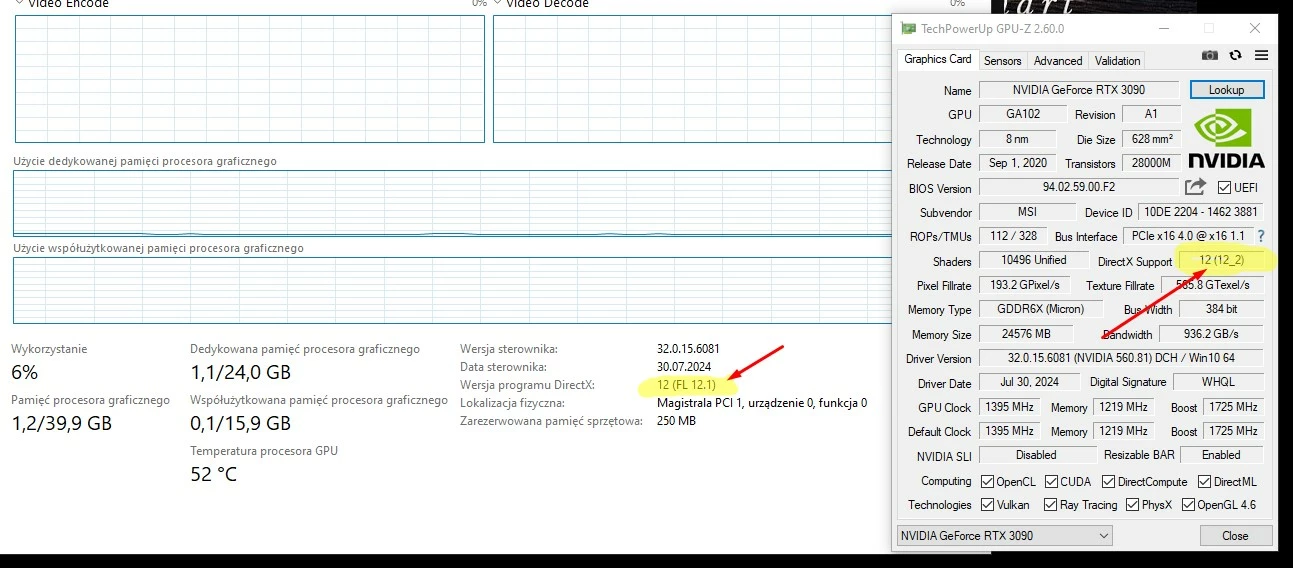Open the NVIDIA GeForce RTX 3090 dropdown

click(x=1005, y=535)
